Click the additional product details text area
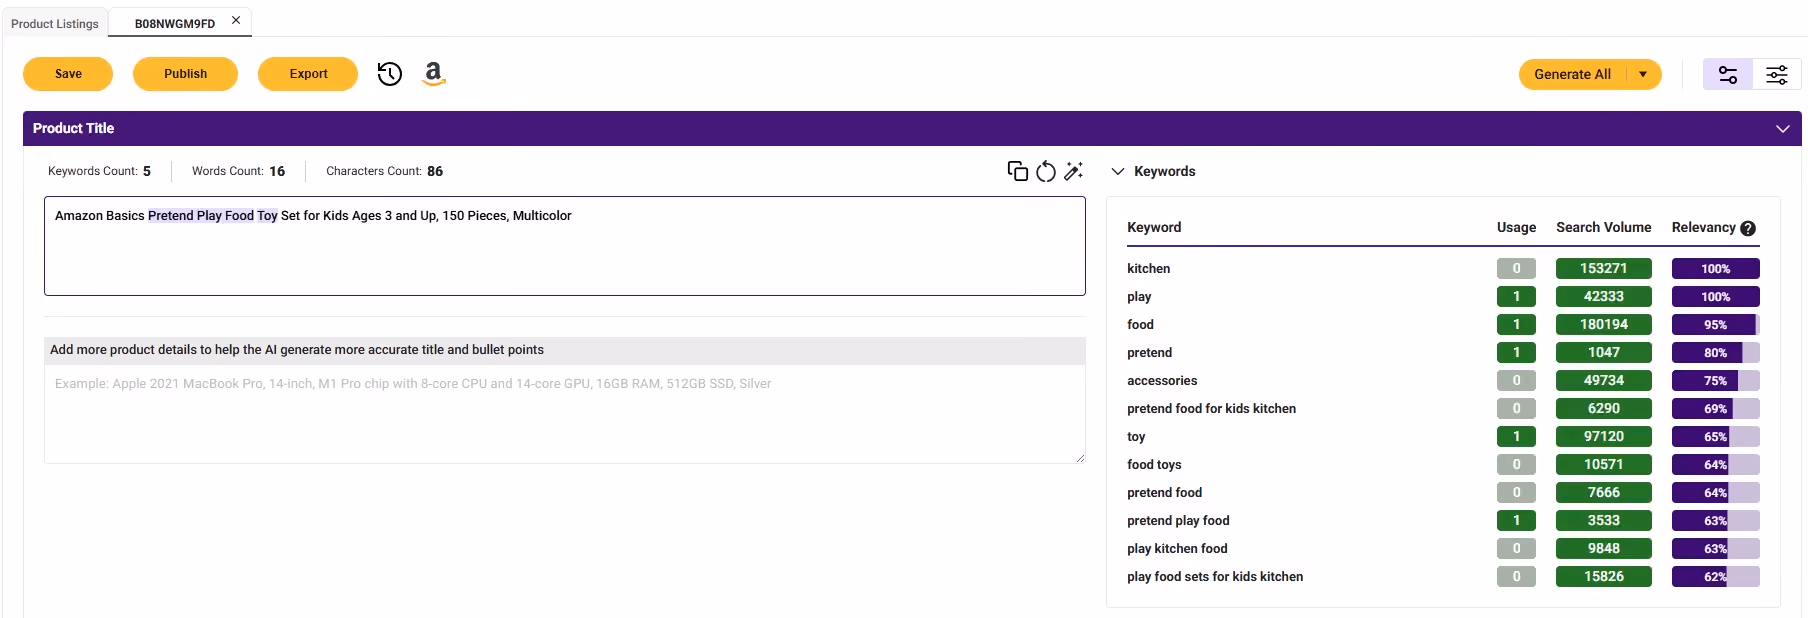 pos(564,414)
